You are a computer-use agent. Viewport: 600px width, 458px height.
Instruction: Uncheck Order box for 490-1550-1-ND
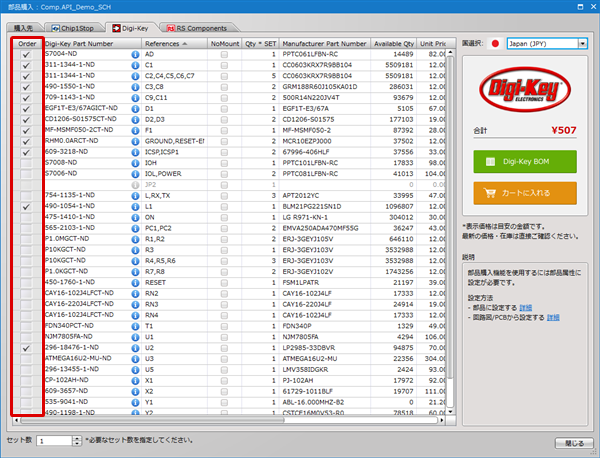26,87
